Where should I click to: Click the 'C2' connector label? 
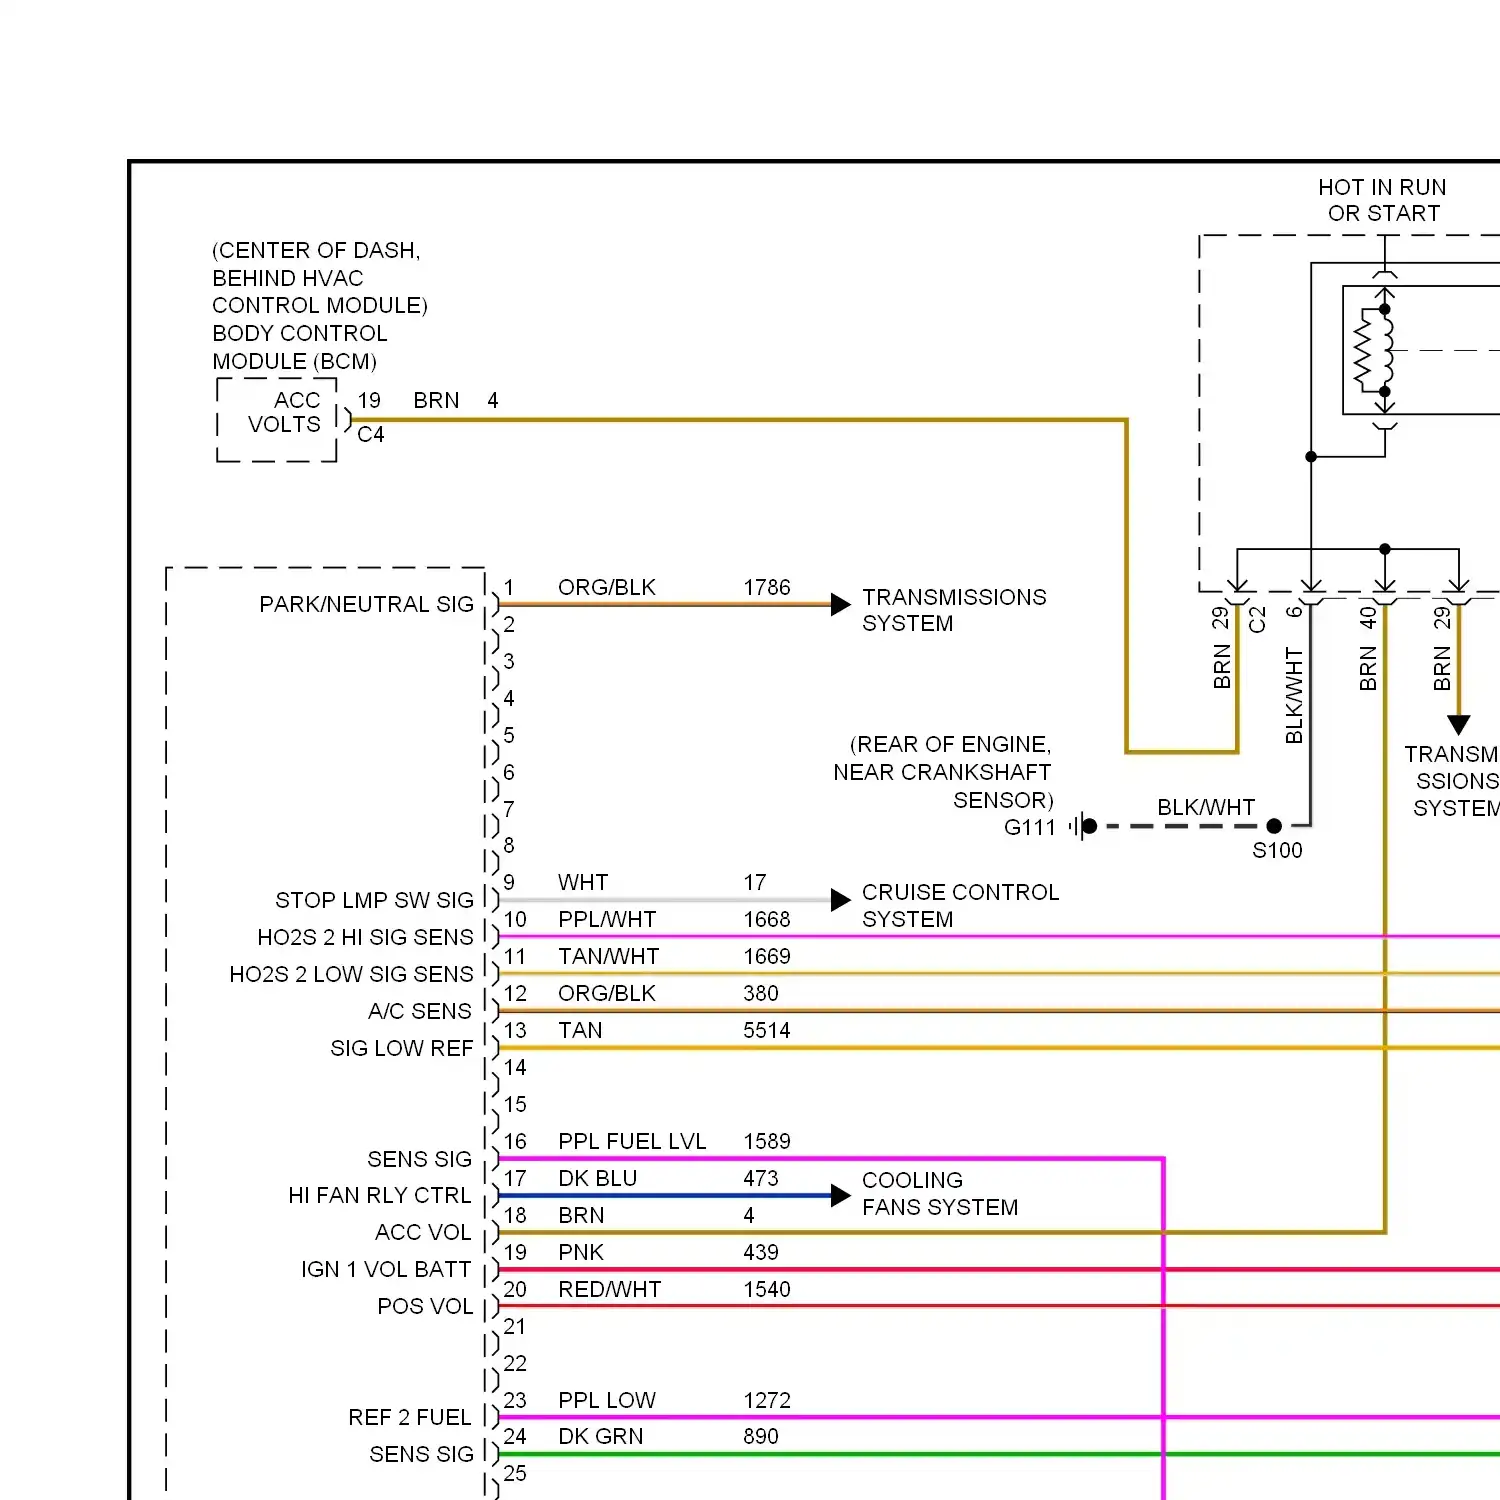coord(1257,620)
